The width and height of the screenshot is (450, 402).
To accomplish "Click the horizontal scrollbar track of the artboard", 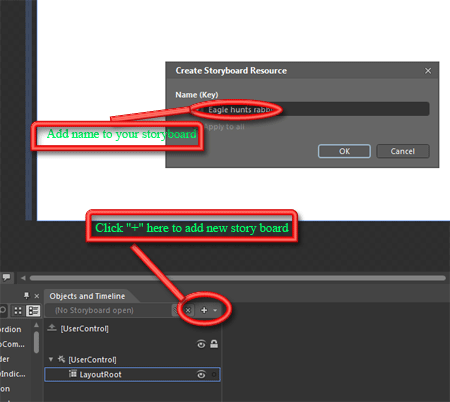I will point(238,278).
